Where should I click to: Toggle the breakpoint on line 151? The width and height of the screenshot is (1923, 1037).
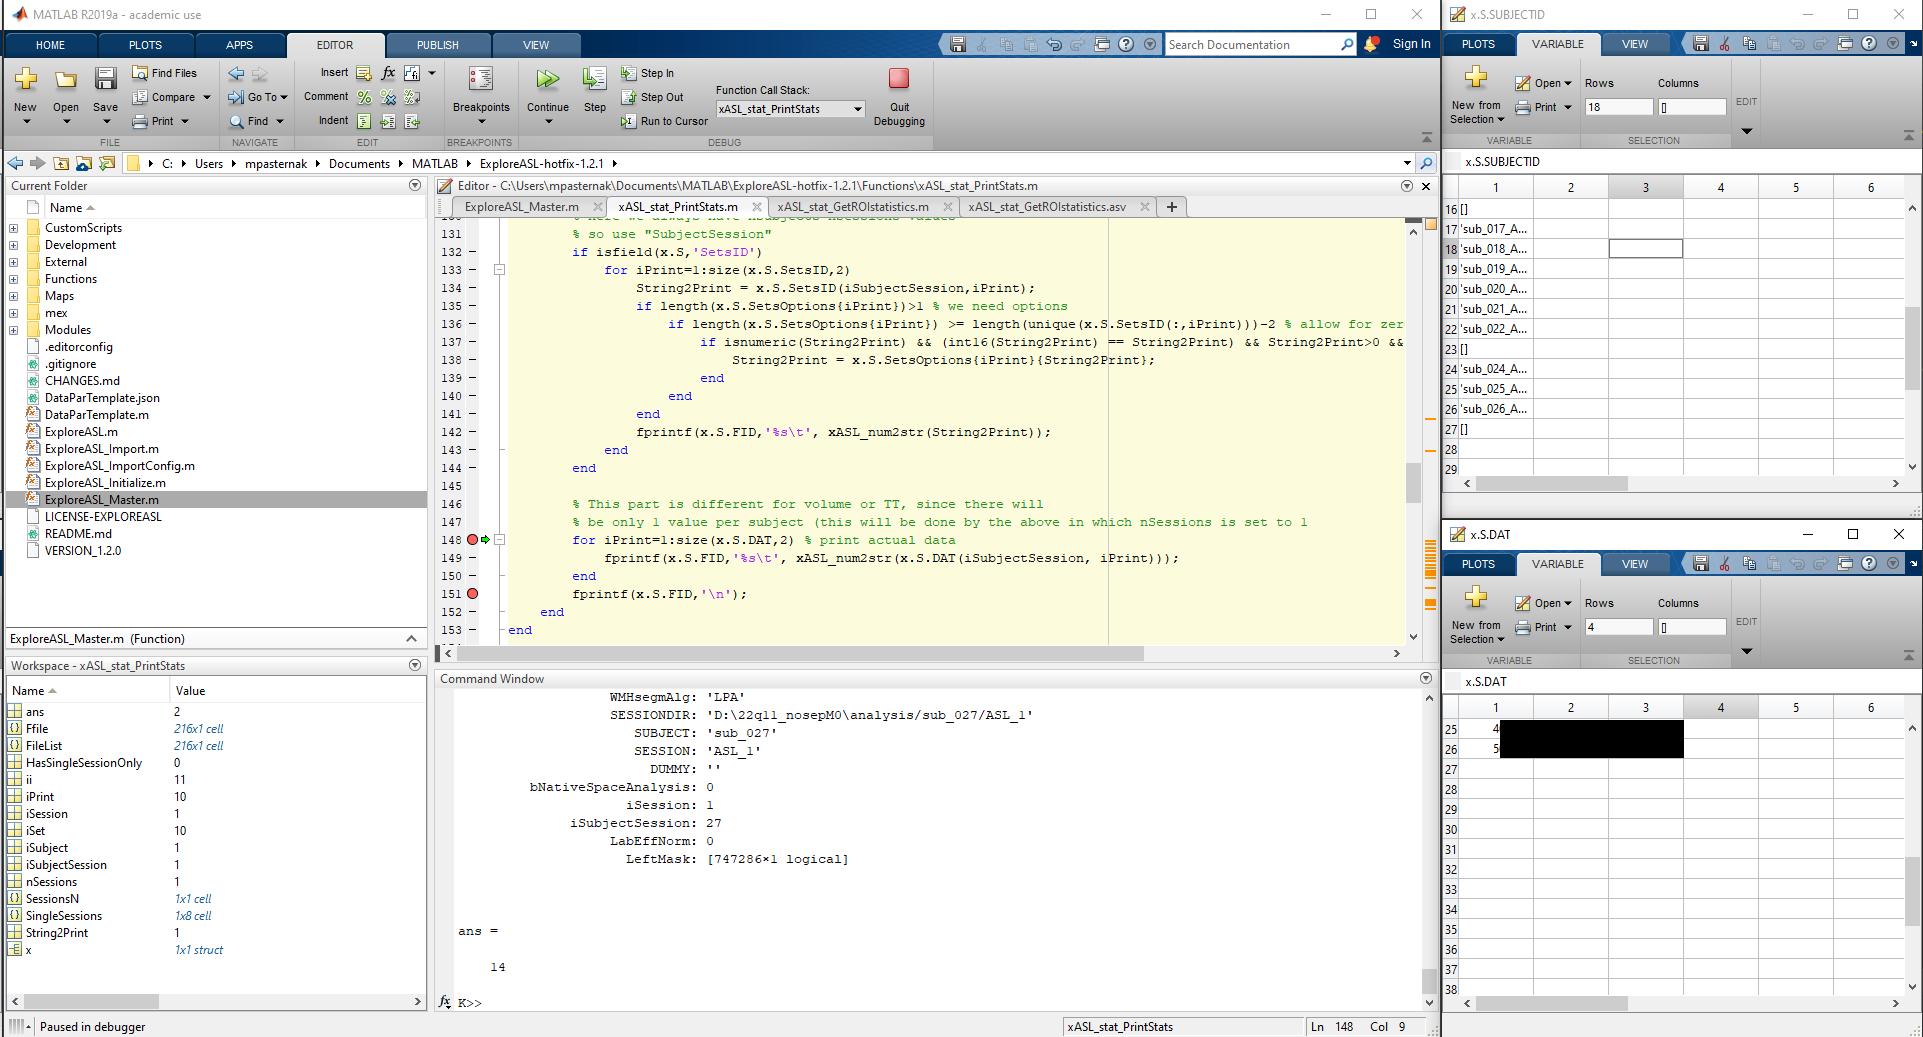[472, 594]
